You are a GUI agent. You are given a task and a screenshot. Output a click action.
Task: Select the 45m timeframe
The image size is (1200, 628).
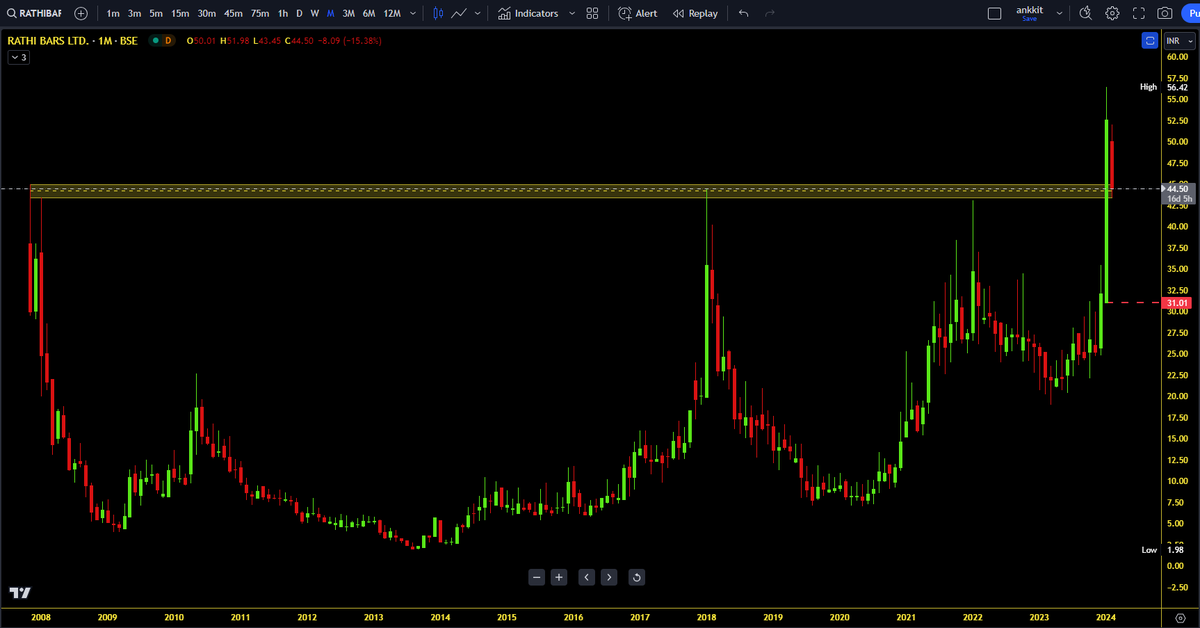[233, 14]
